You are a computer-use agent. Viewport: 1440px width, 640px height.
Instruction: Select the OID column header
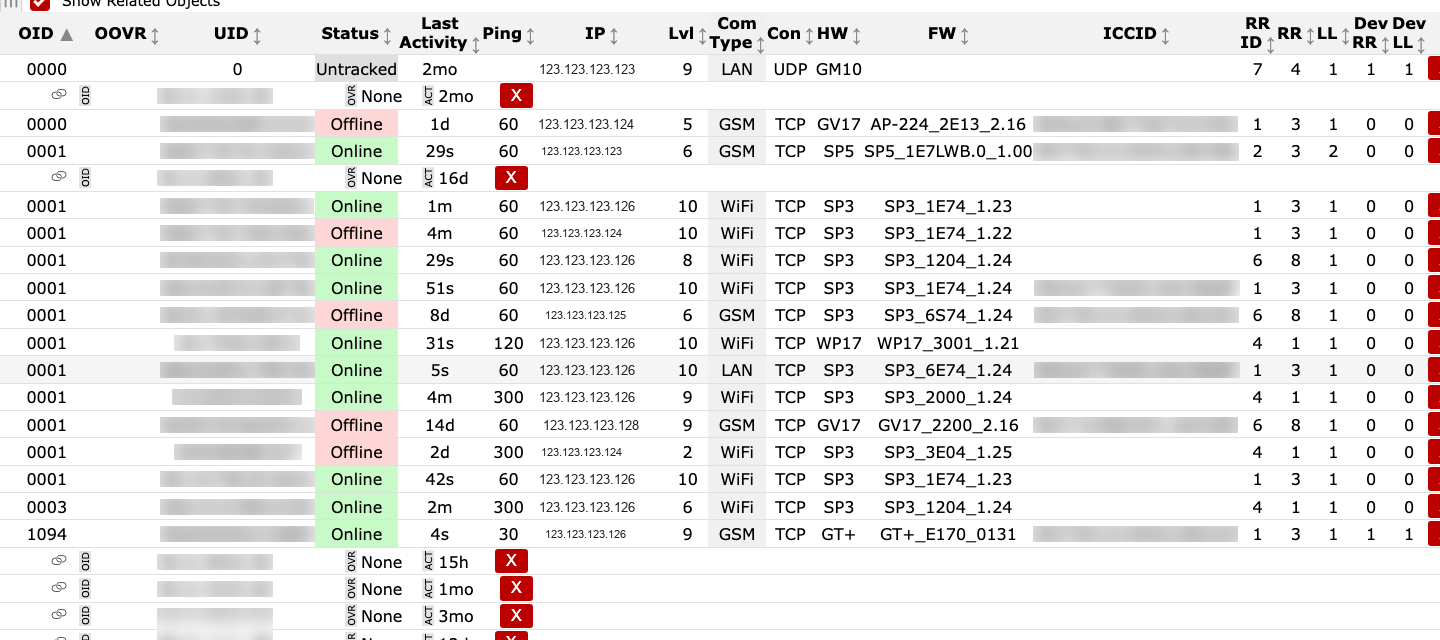(33, 33)
